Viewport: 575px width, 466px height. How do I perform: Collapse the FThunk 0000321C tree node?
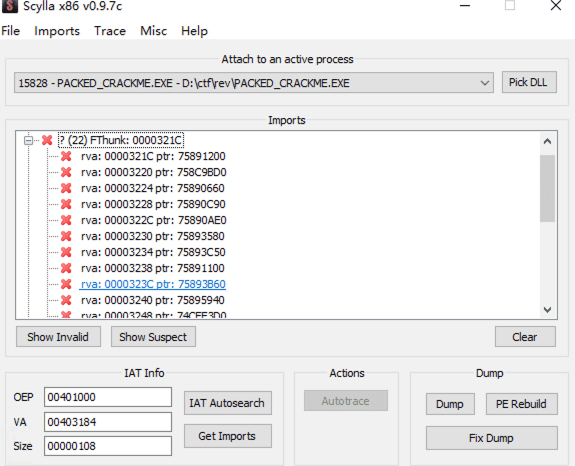(28, 140)
